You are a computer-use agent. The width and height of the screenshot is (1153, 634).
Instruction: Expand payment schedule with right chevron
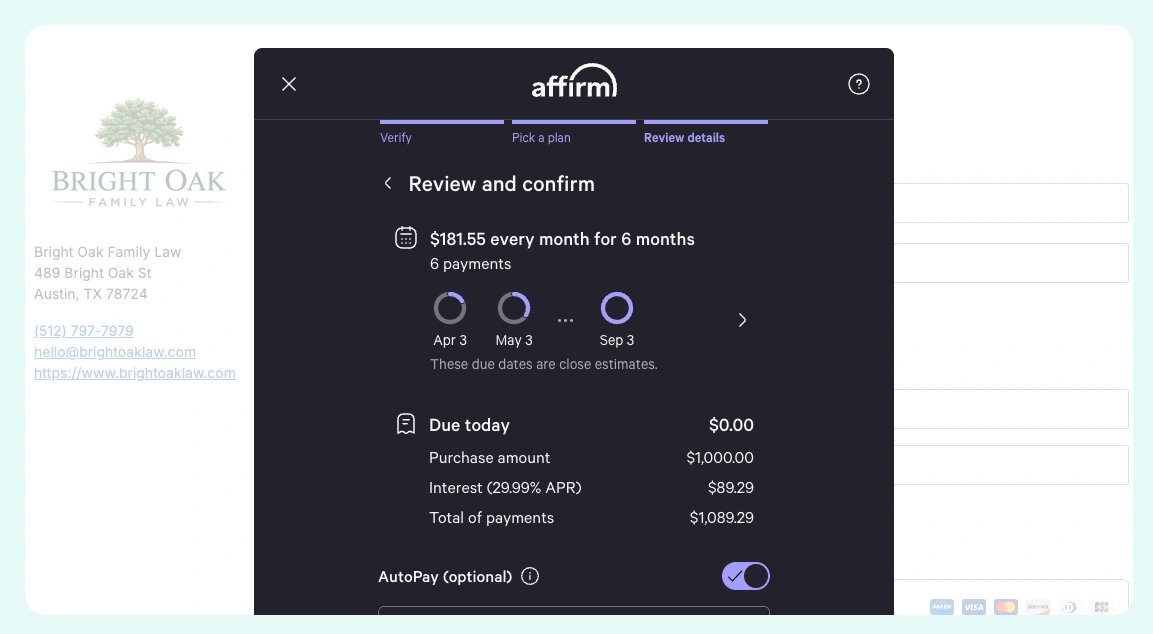click(x=742, y=320)
